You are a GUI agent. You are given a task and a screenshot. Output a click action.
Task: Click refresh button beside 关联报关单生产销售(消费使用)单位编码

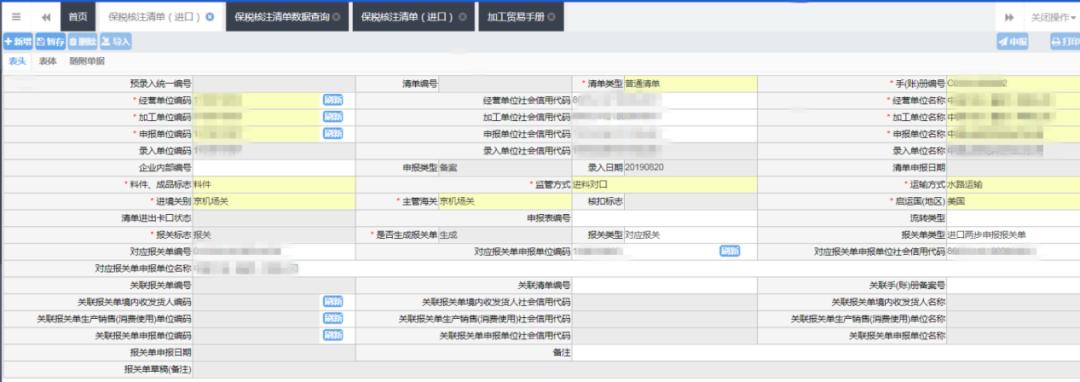coord(333,319)
